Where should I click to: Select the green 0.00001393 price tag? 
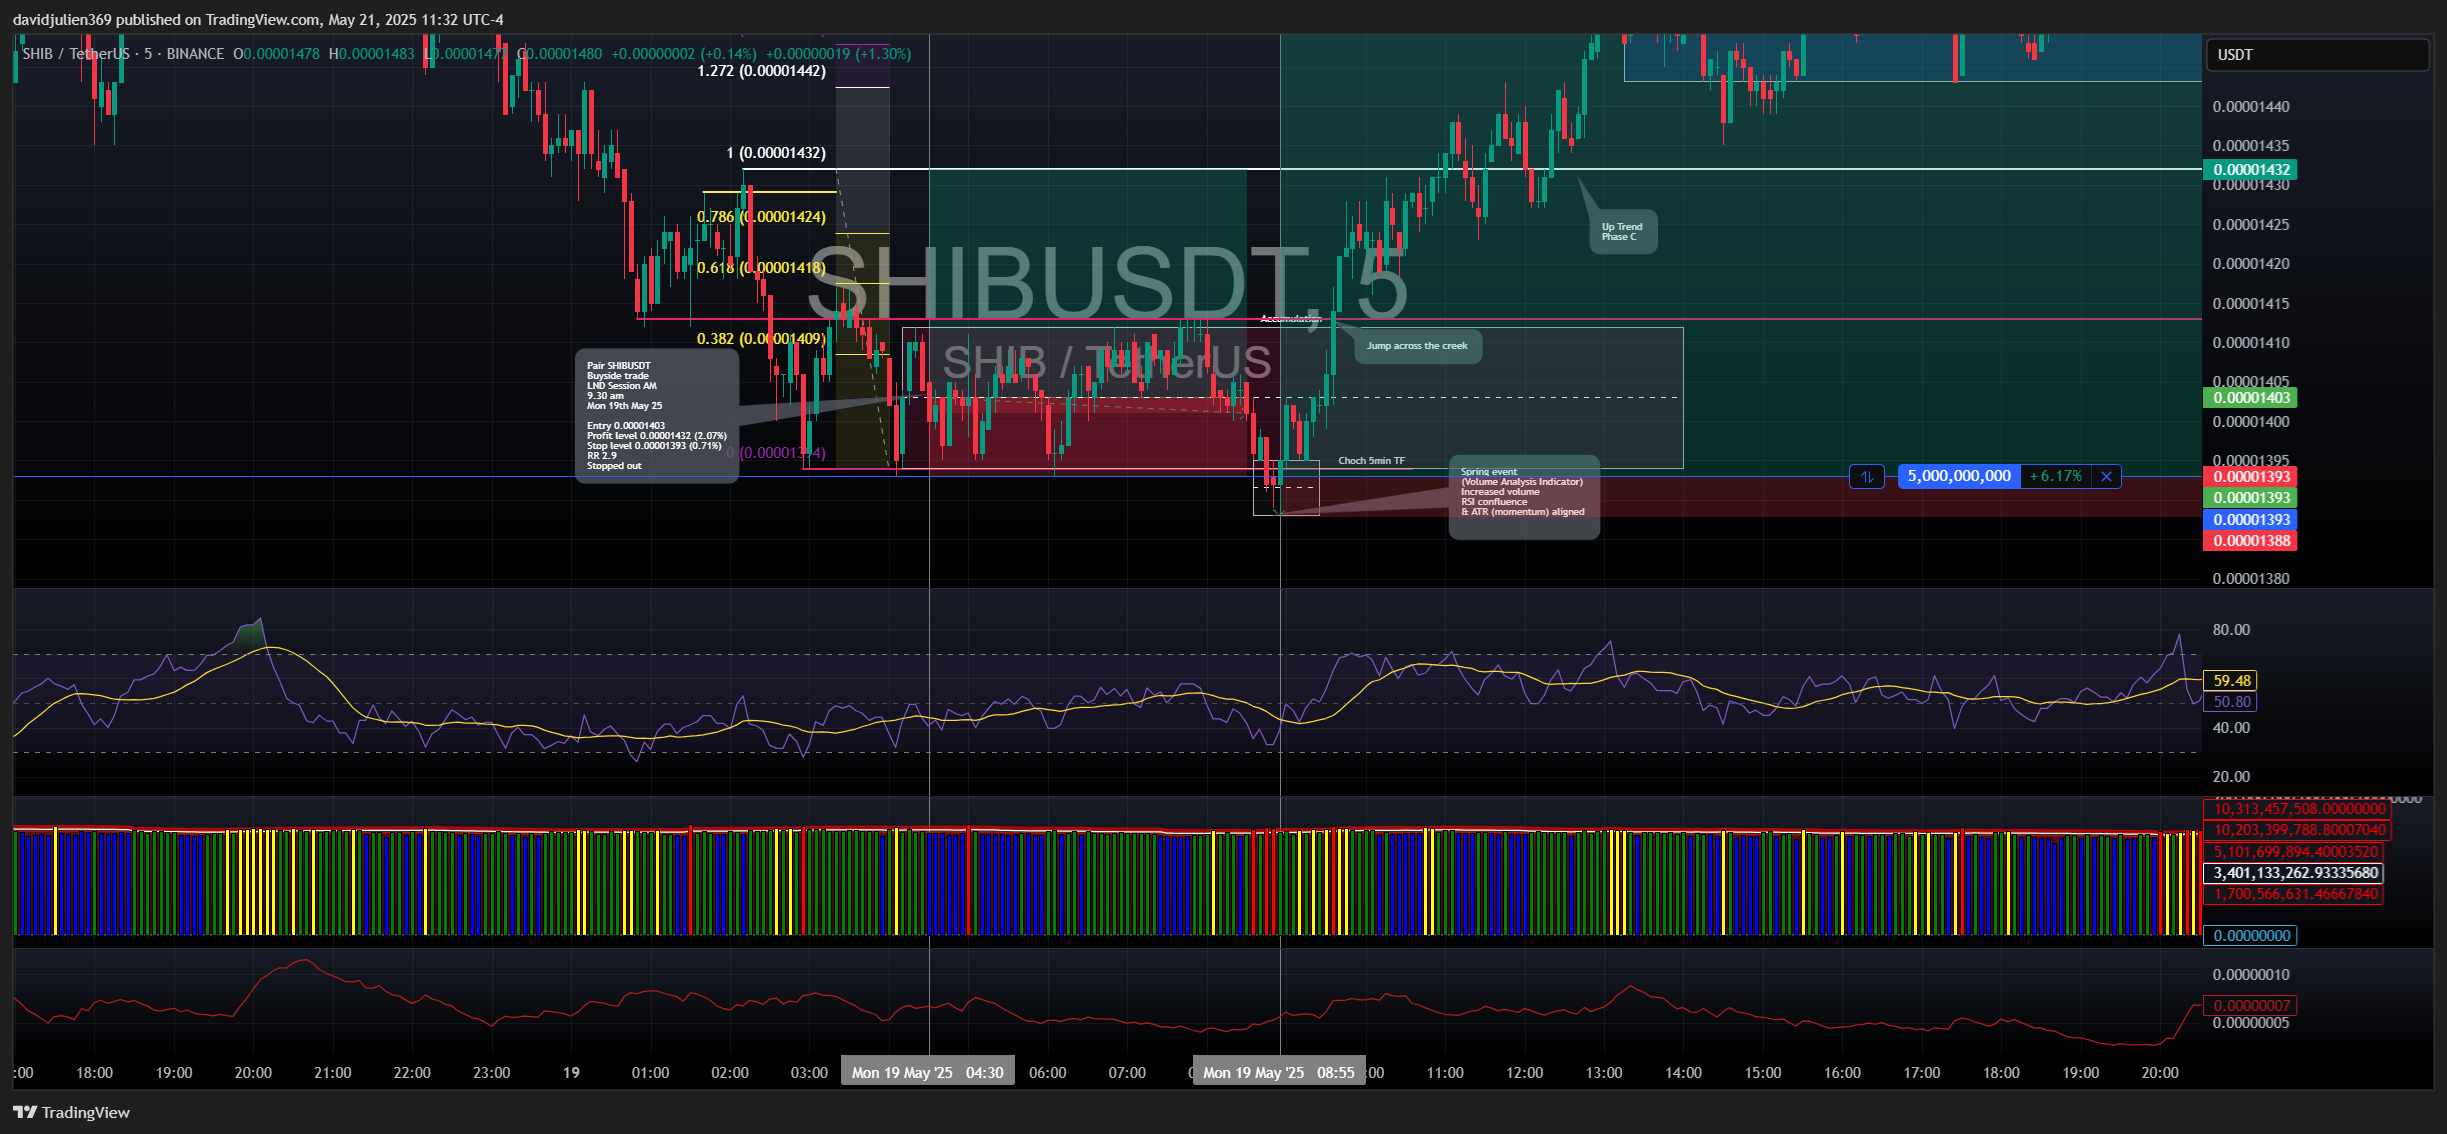(x=2250, y=498)
